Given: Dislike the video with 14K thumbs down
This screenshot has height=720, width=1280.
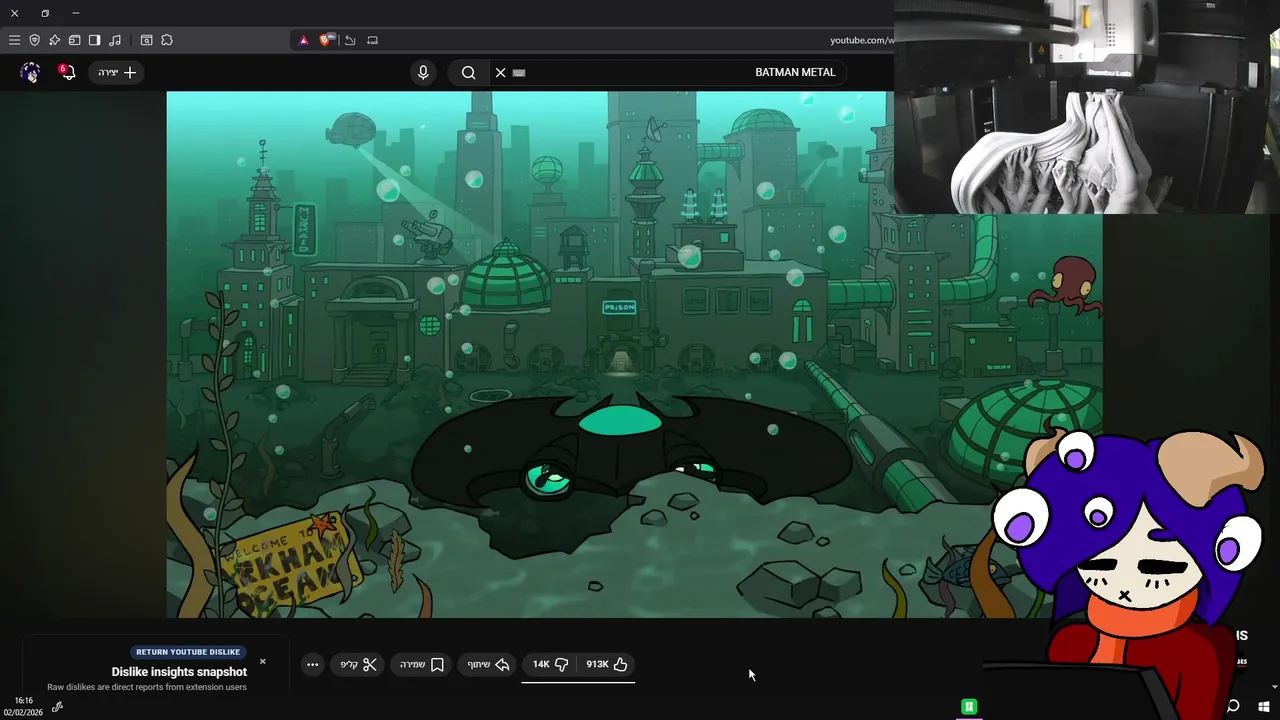Looking at the screenshot, I should 550,664.
